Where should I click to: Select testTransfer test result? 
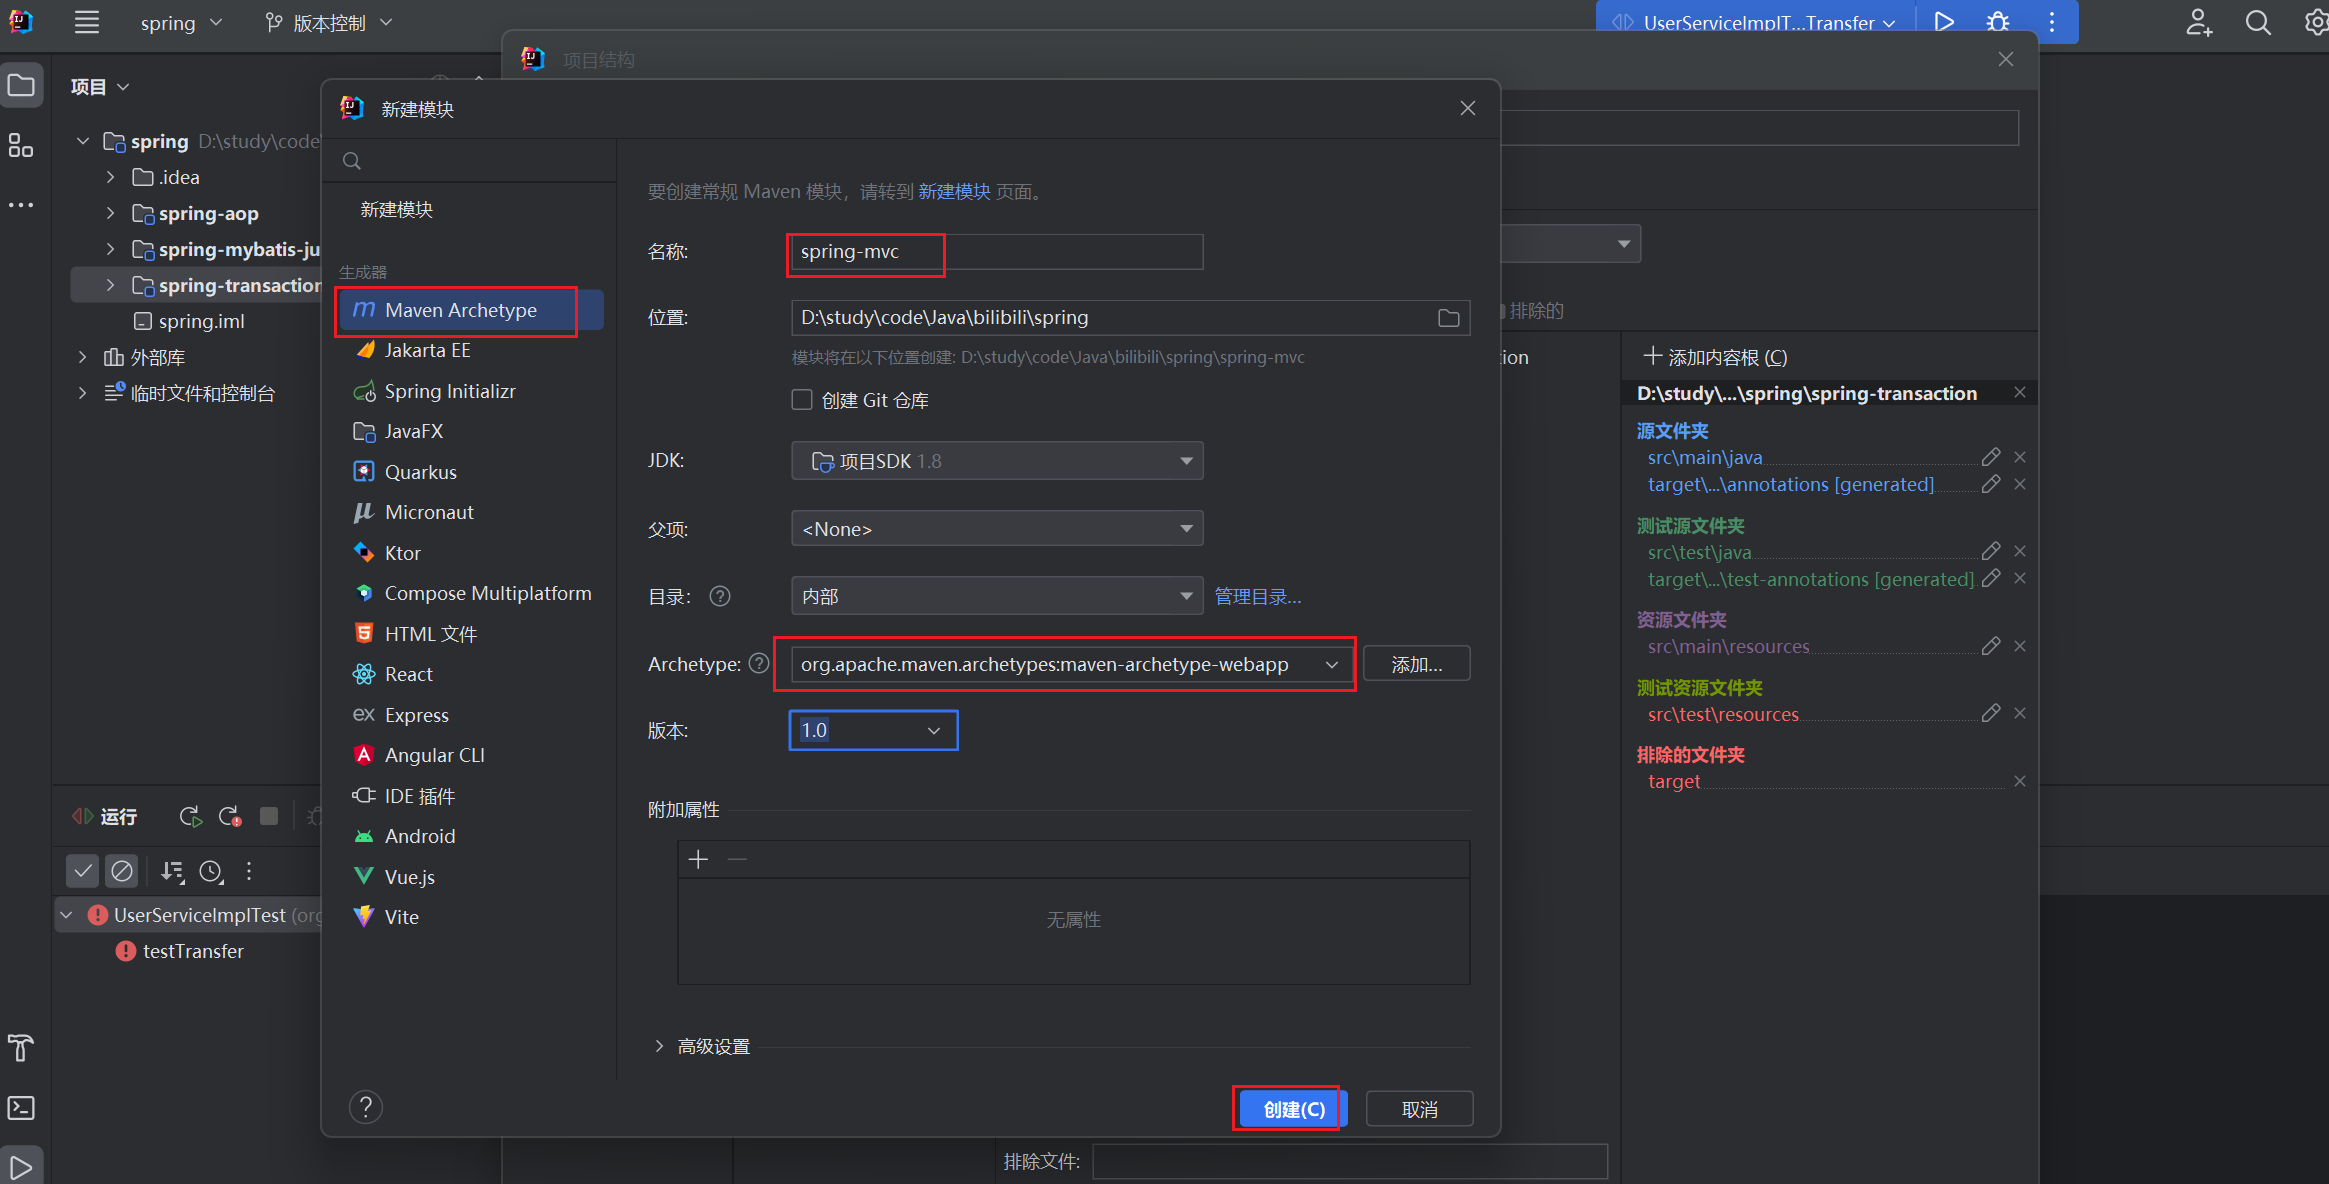(x=193, y=951)
